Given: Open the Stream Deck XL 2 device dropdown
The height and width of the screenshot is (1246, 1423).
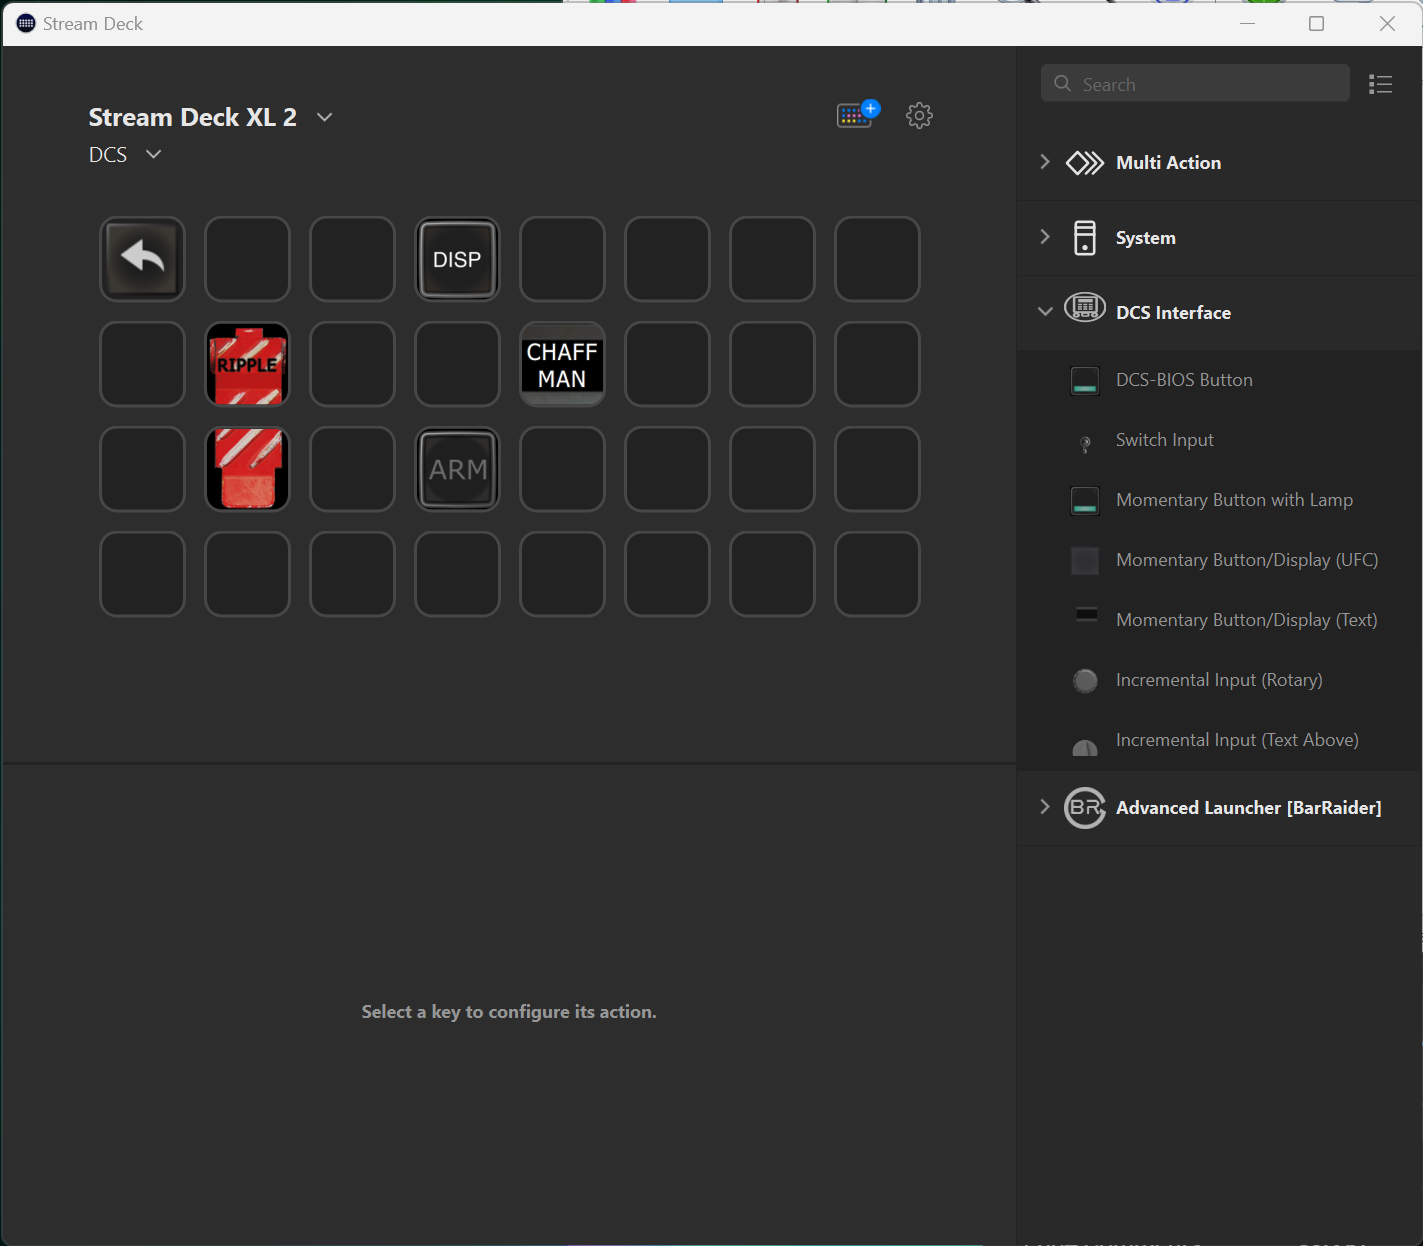Looking at the screenshot, I should pos(324,117).
